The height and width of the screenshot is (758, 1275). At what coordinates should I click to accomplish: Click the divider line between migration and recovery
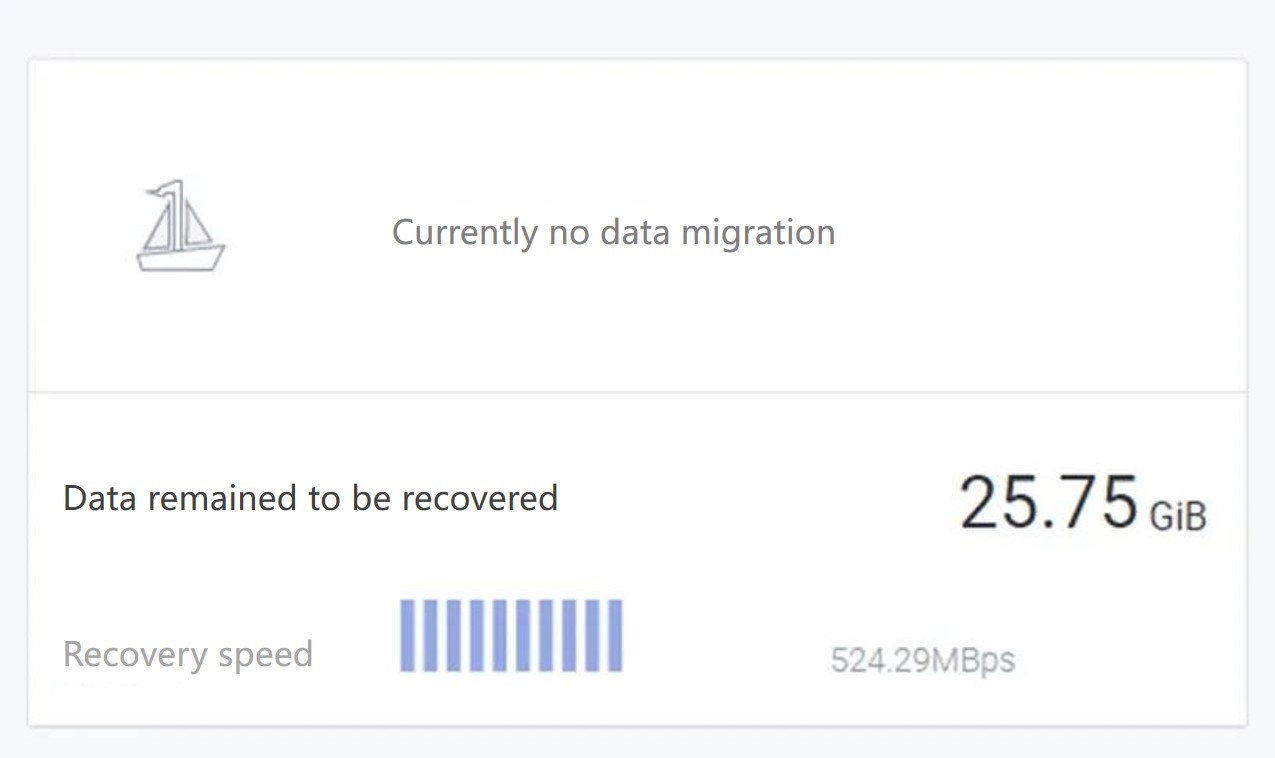(637, 392)
